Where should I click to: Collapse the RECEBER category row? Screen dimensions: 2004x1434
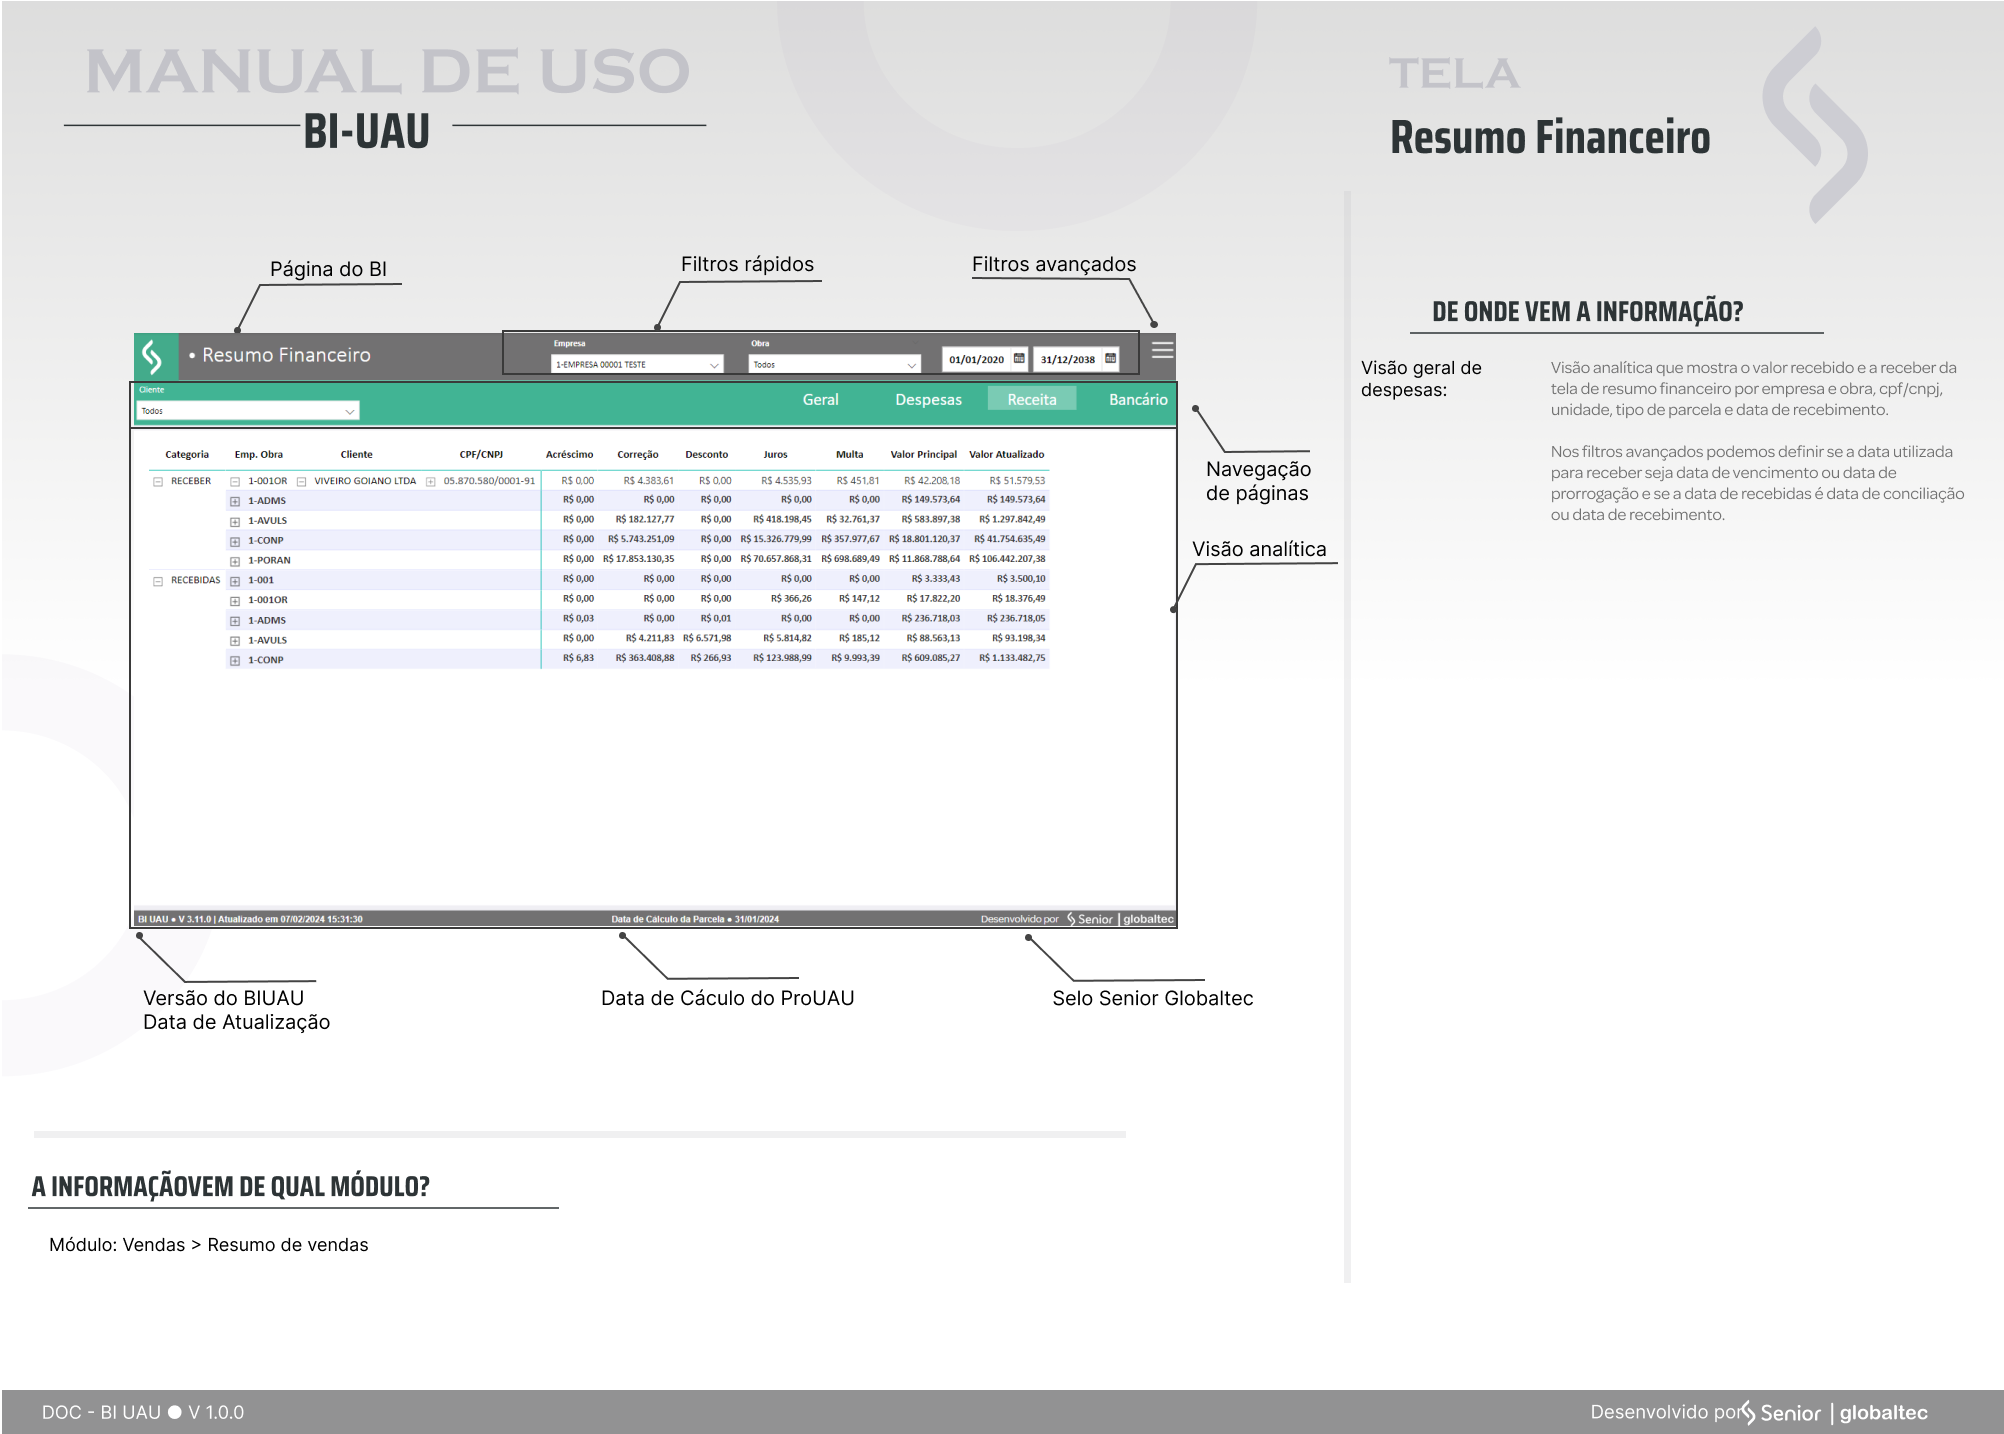(x=158, y=482)
